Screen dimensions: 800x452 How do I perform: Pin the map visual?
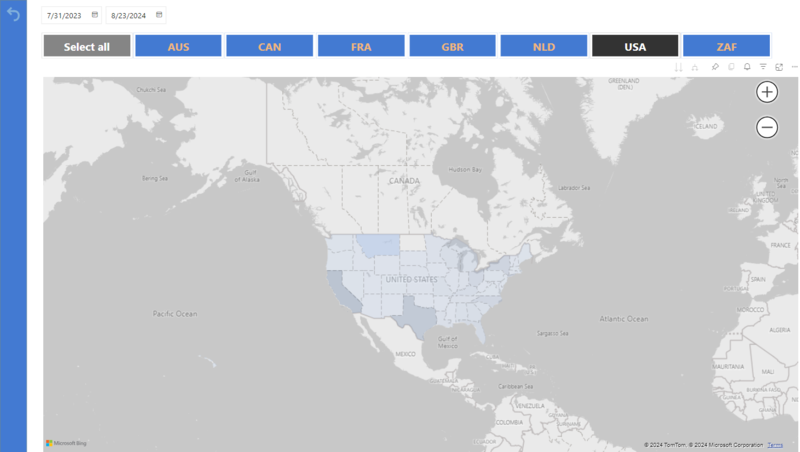[715, 67]
